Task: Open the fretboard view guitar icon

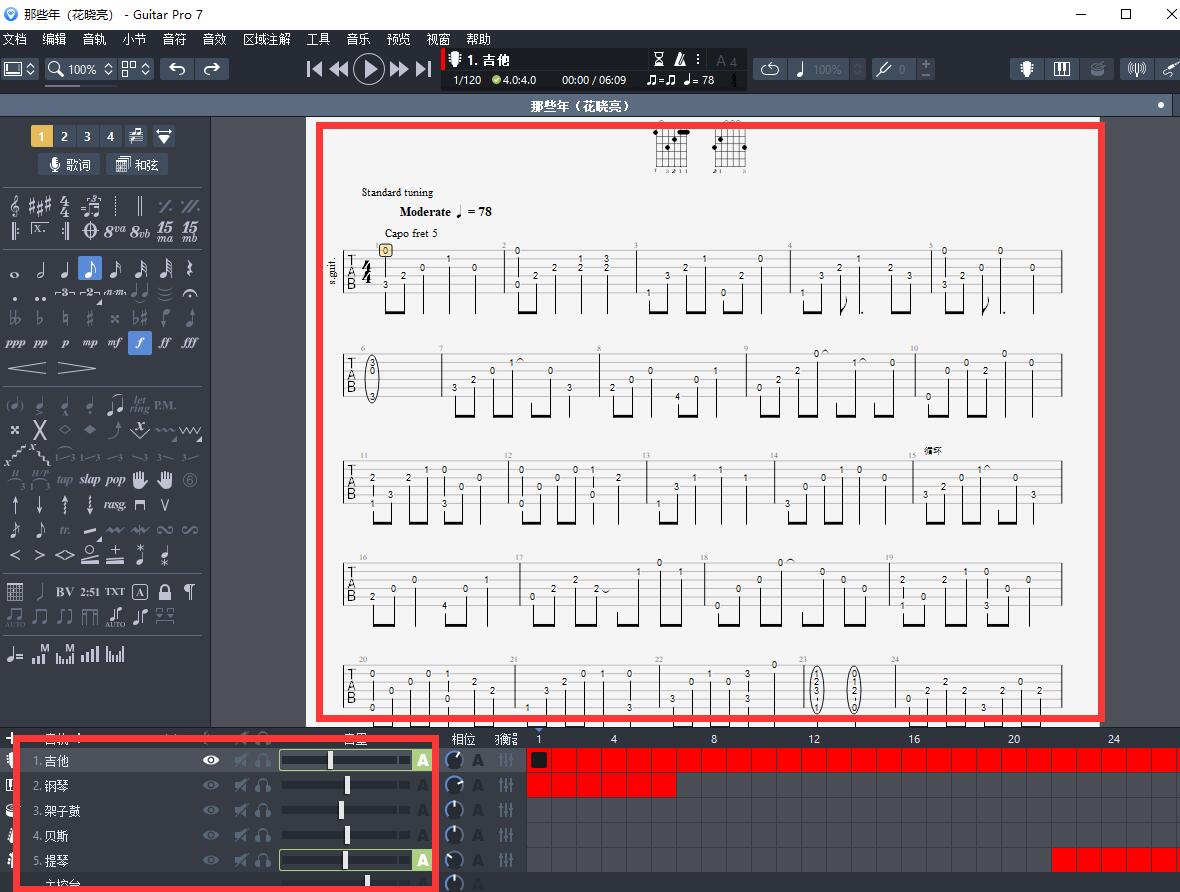Action: click(1026, 69)
